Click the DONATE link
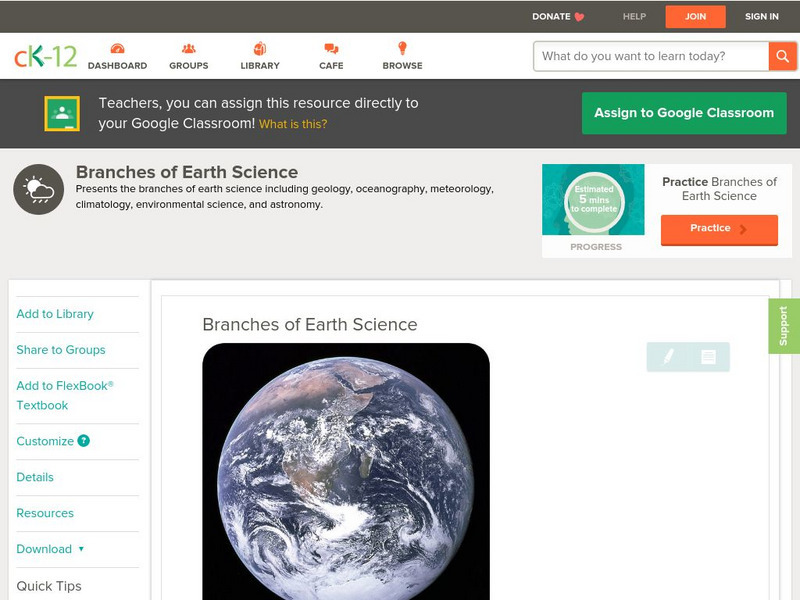This screenshot has height=600, width=800. [x=551, y=17]
